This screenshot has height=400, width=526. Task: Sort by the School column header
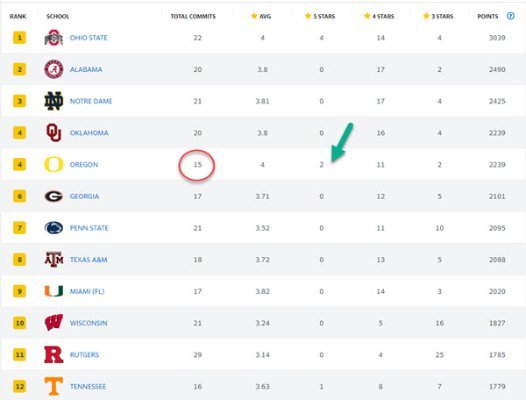click(x=58, y=16)
